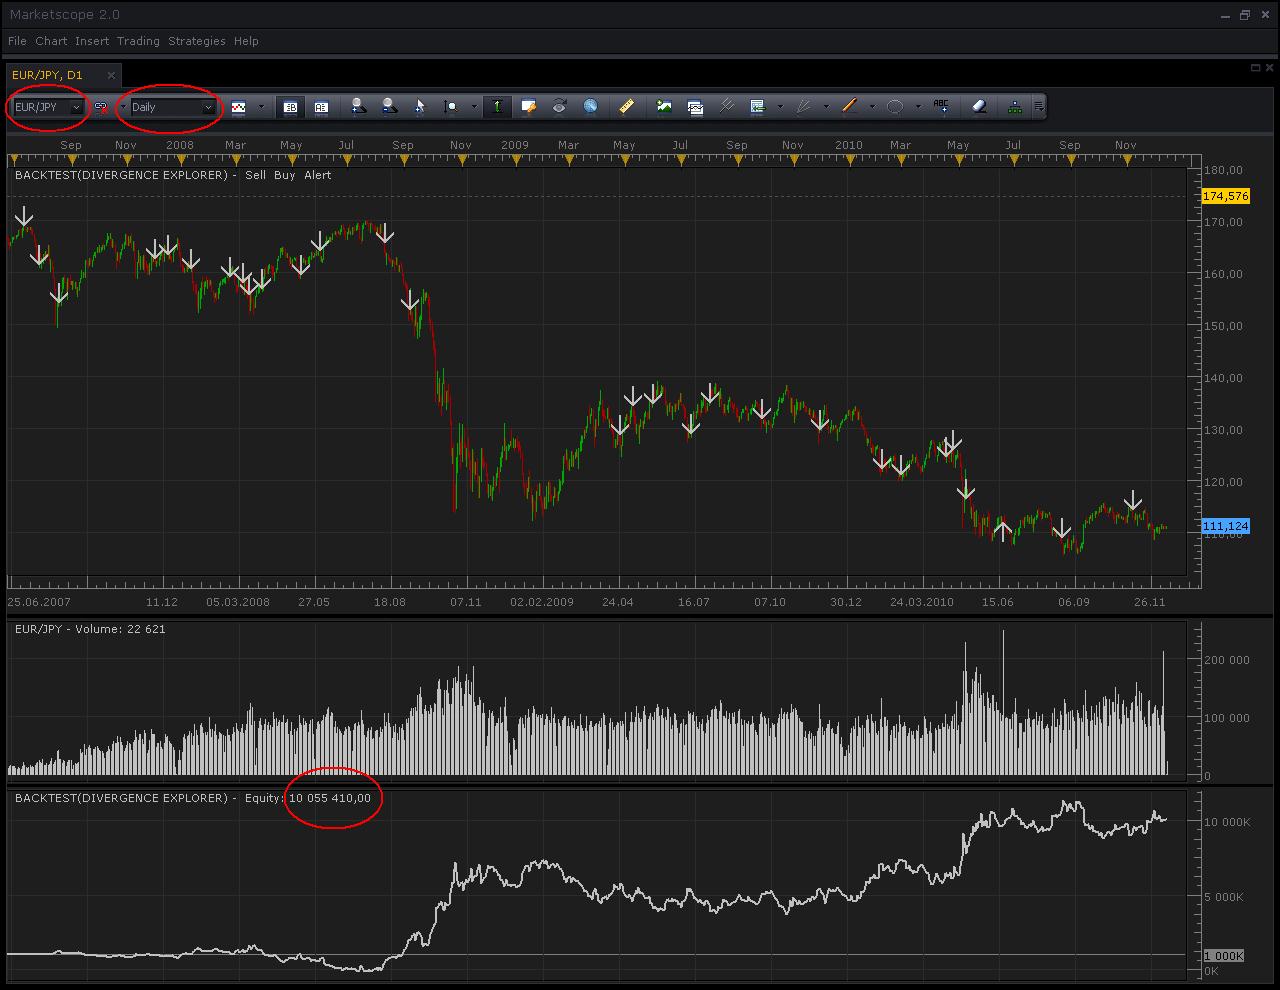1280x990 pixels.
Task: Close the chart pane with the X below the title bar
Action: 1269,68
